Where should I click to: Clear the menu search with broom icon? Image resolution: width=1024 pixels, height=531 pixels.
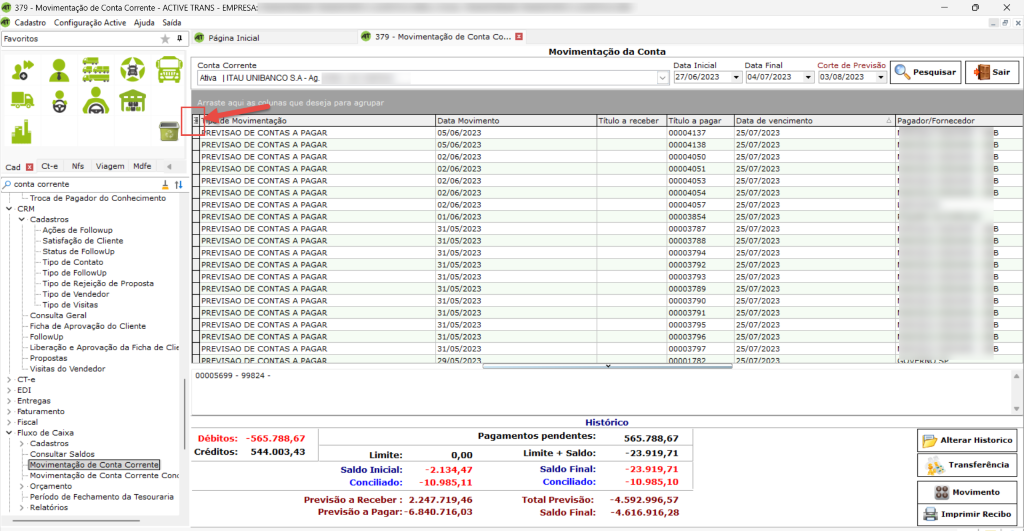[165, 185]
